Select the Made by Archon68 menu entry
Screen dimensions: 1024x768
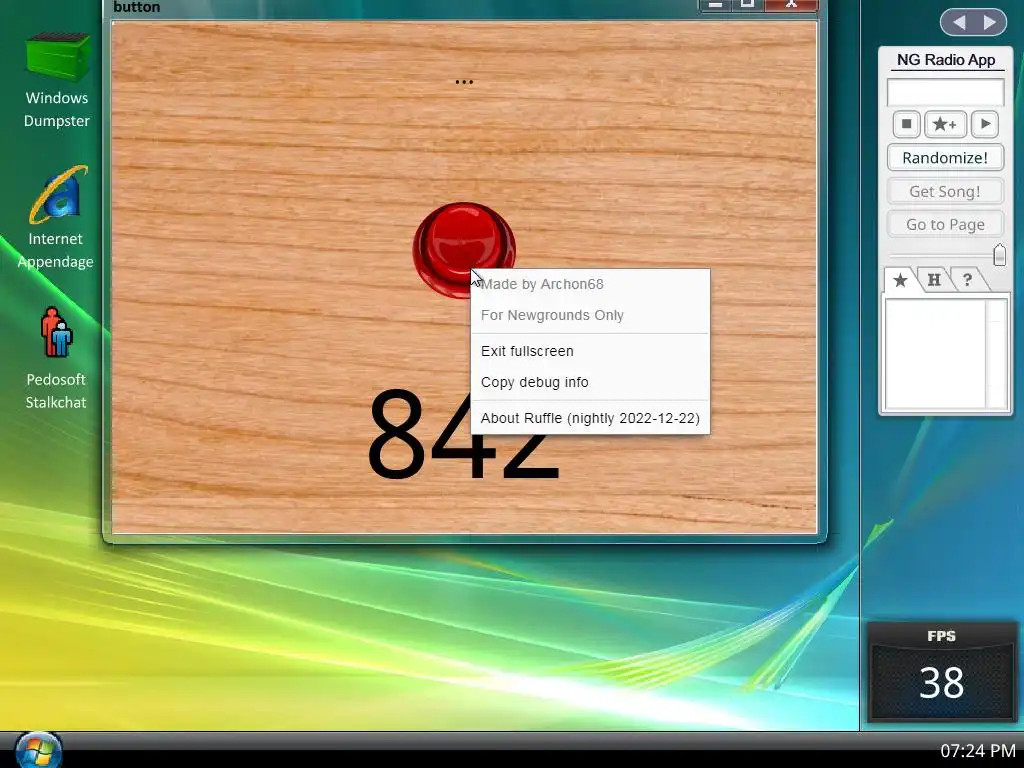(x=542, y=284)
